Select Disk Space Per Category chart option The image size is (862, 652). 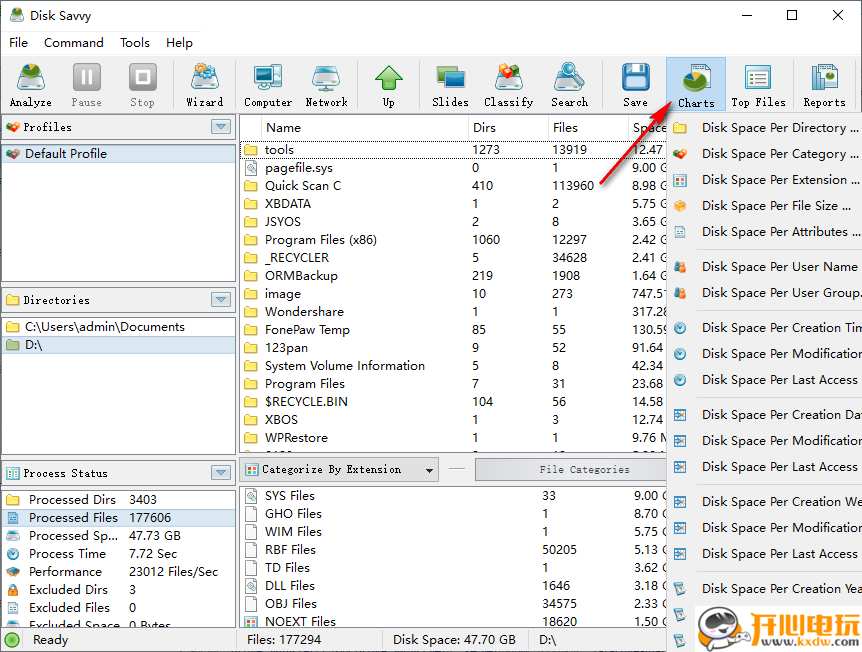tap(780, 154)
